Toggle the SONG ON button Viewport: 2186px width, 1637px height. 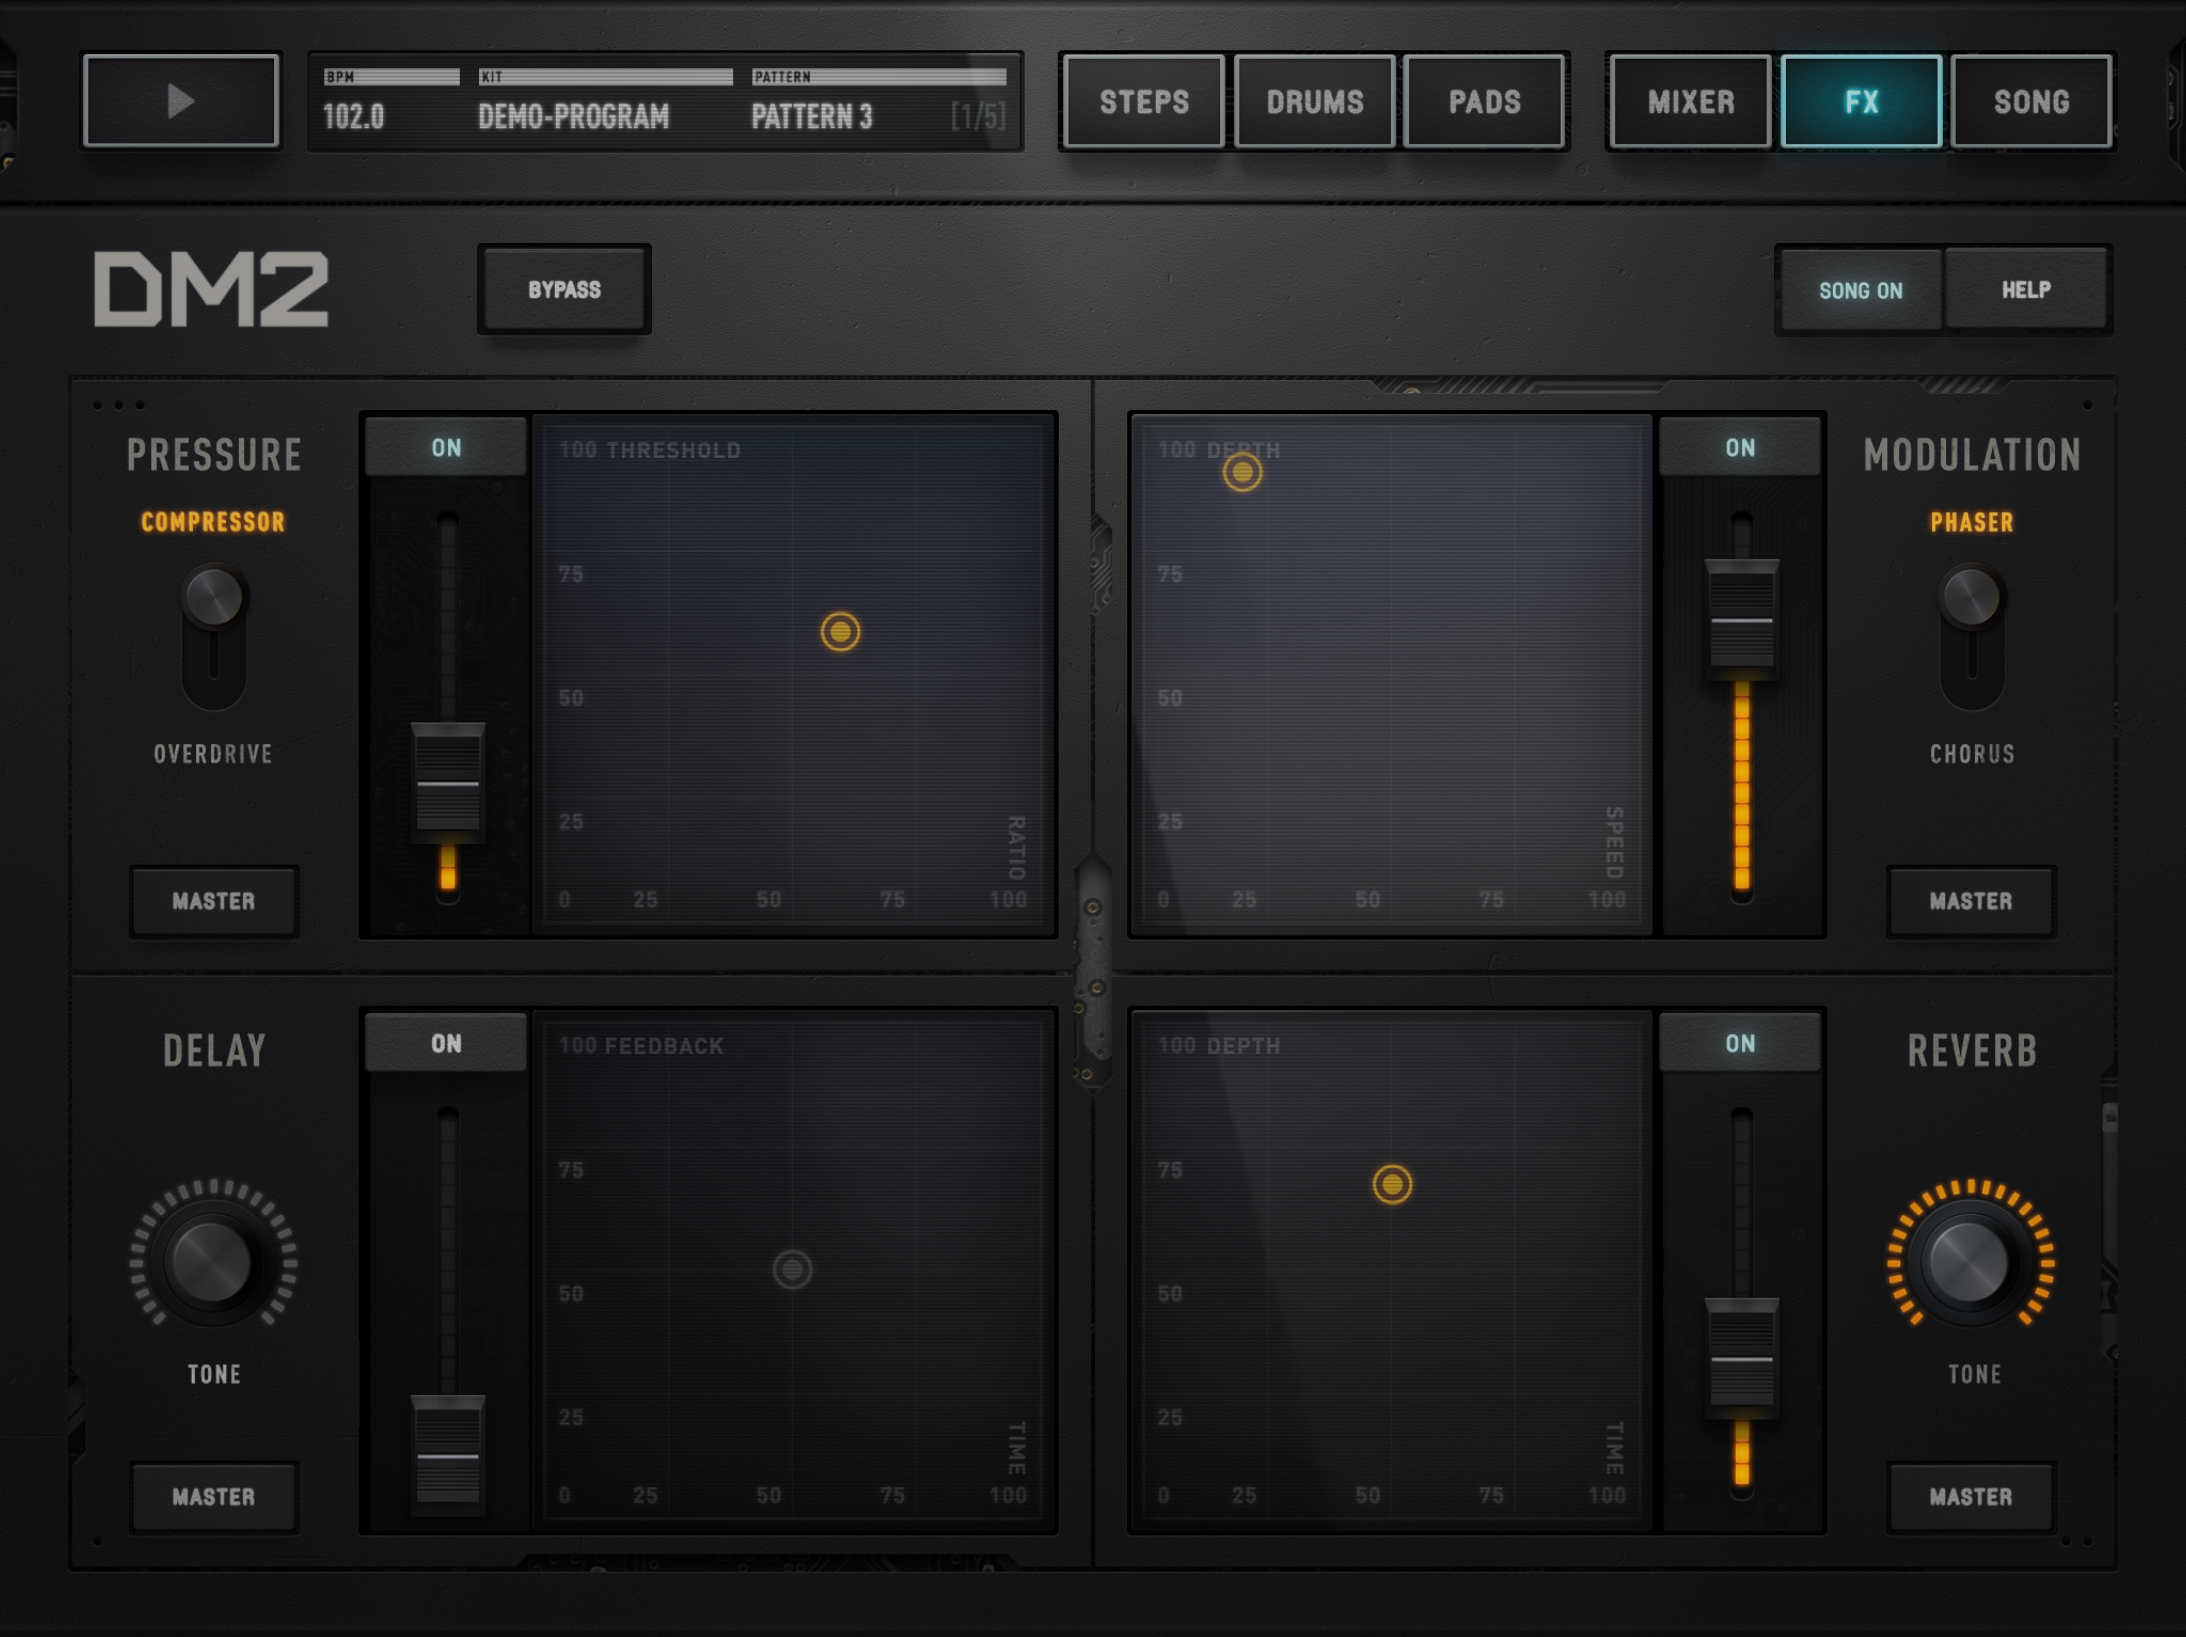pyautogui.click(x=1860, y=290)
